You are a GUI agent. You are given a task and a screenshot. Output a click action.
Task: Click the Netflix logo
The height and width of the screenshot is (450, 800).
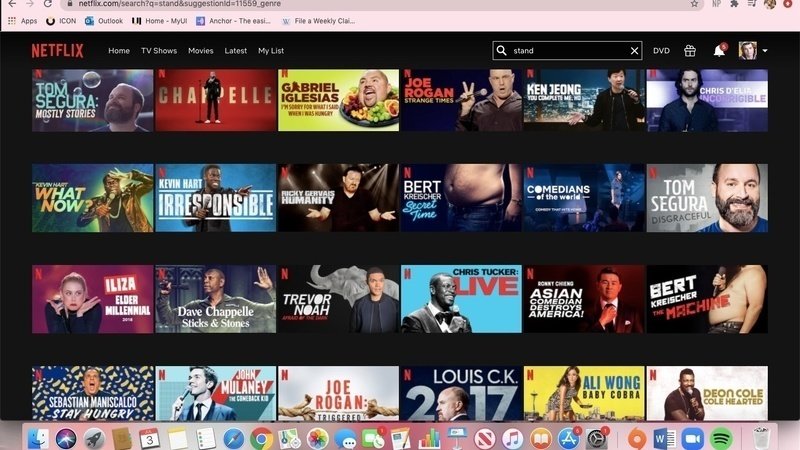[x=57, y=51]
